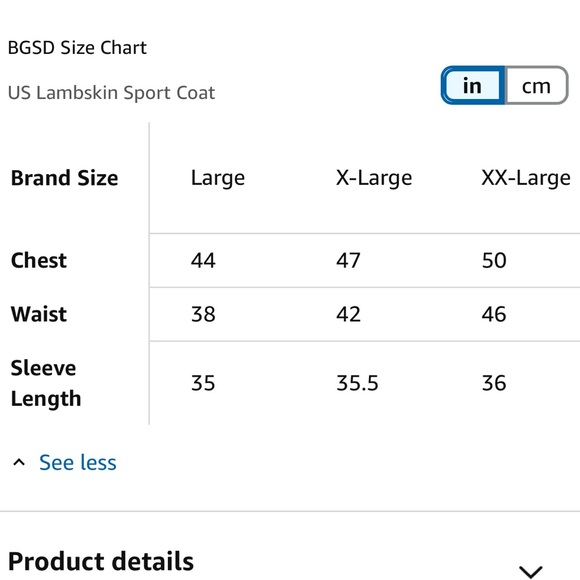Click the XX-Large chest value 50

click(x=494, y=260)
